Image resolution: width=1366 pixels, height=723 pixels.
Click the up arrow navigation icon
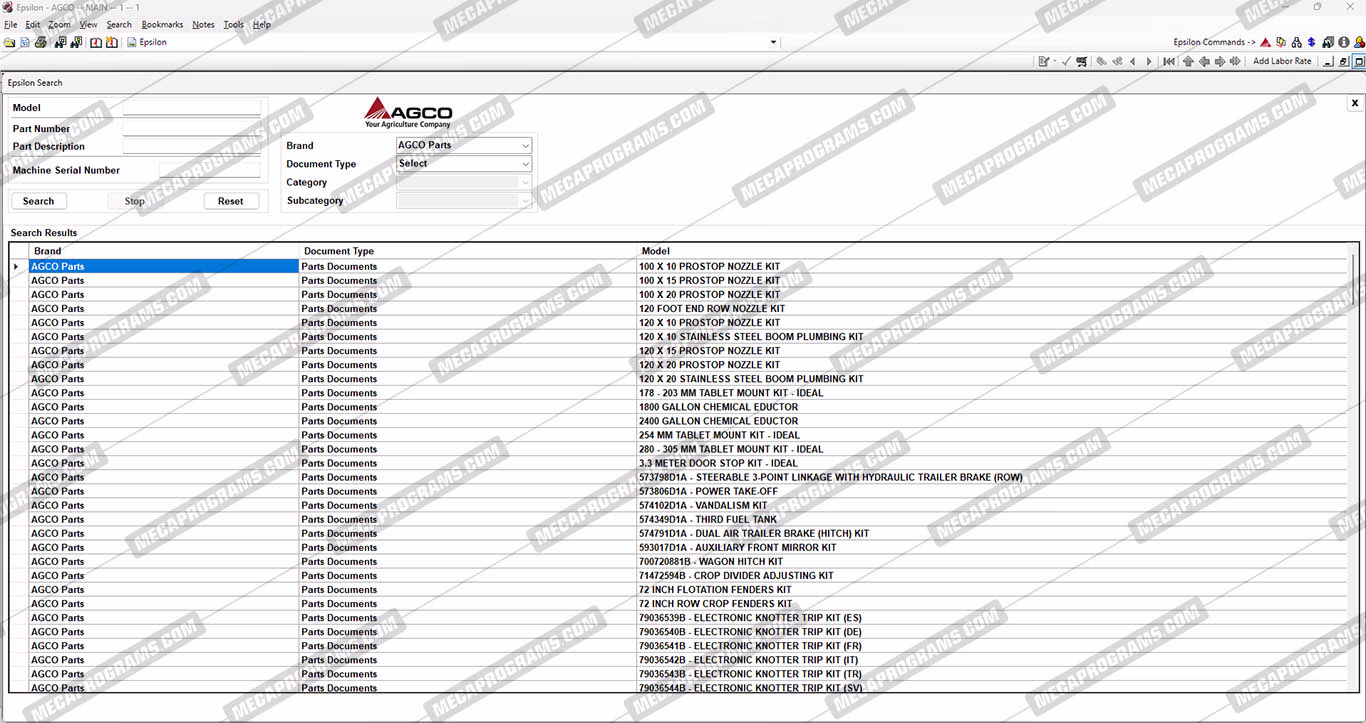click(1188, 61)
